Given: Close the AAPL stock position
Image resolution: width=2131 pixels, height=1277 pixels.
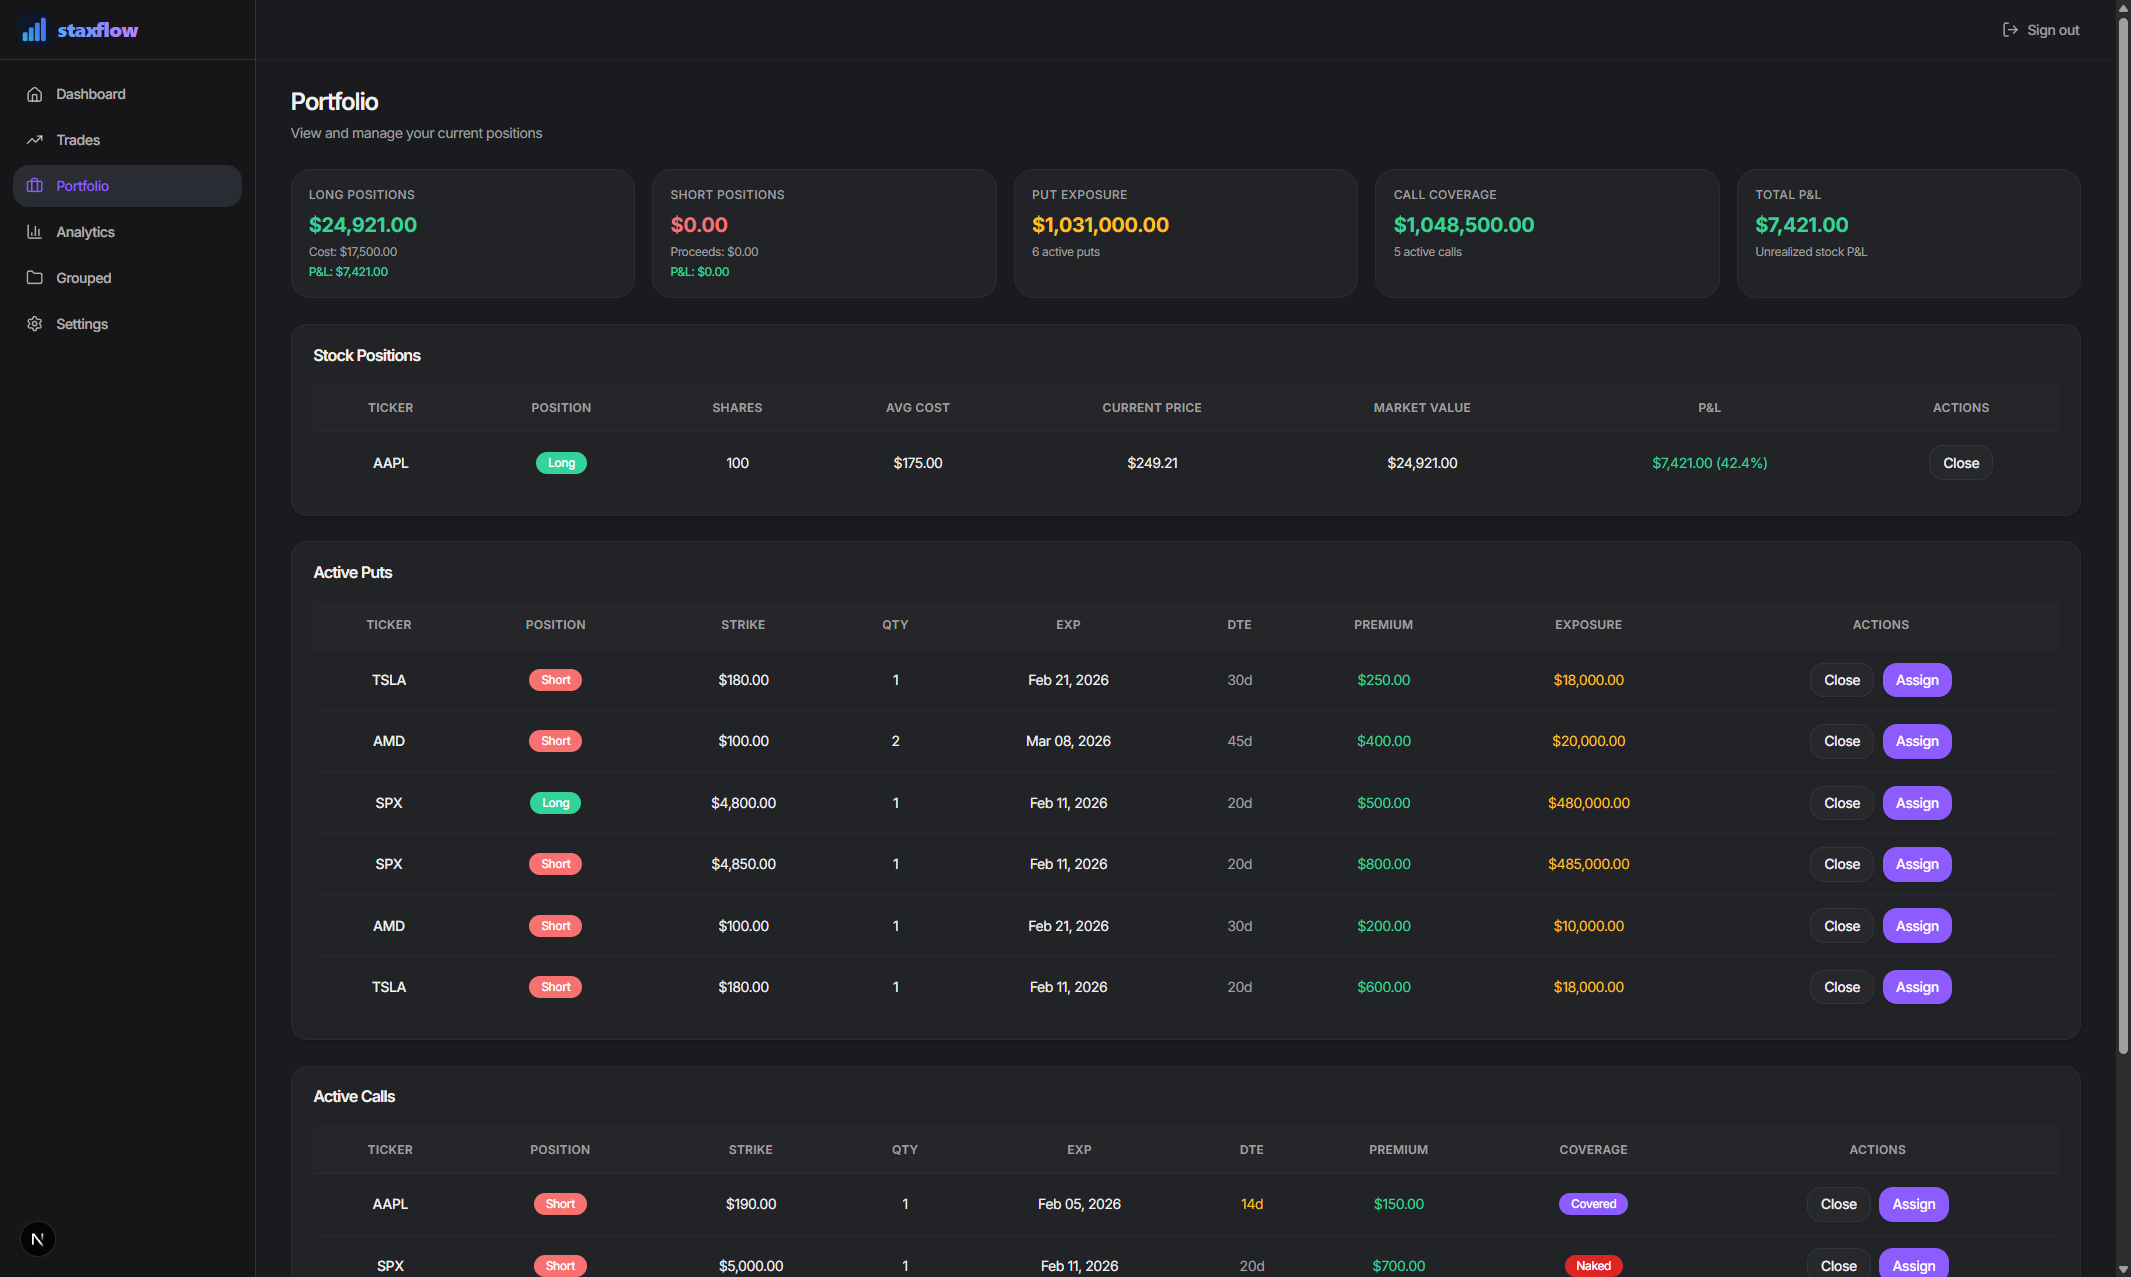Looking at the screenshot, I should point(1960,462).
